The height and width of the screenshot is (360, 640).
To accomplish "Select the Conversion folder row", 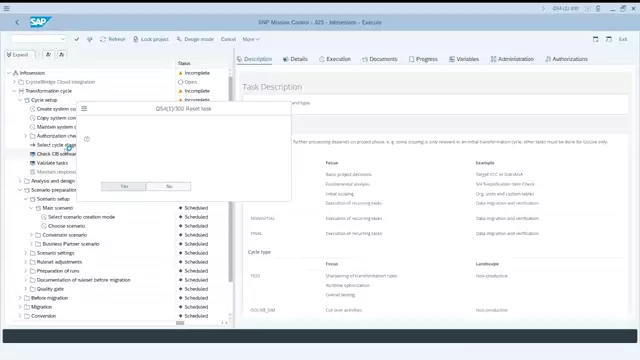I will [x=43, y=316].
